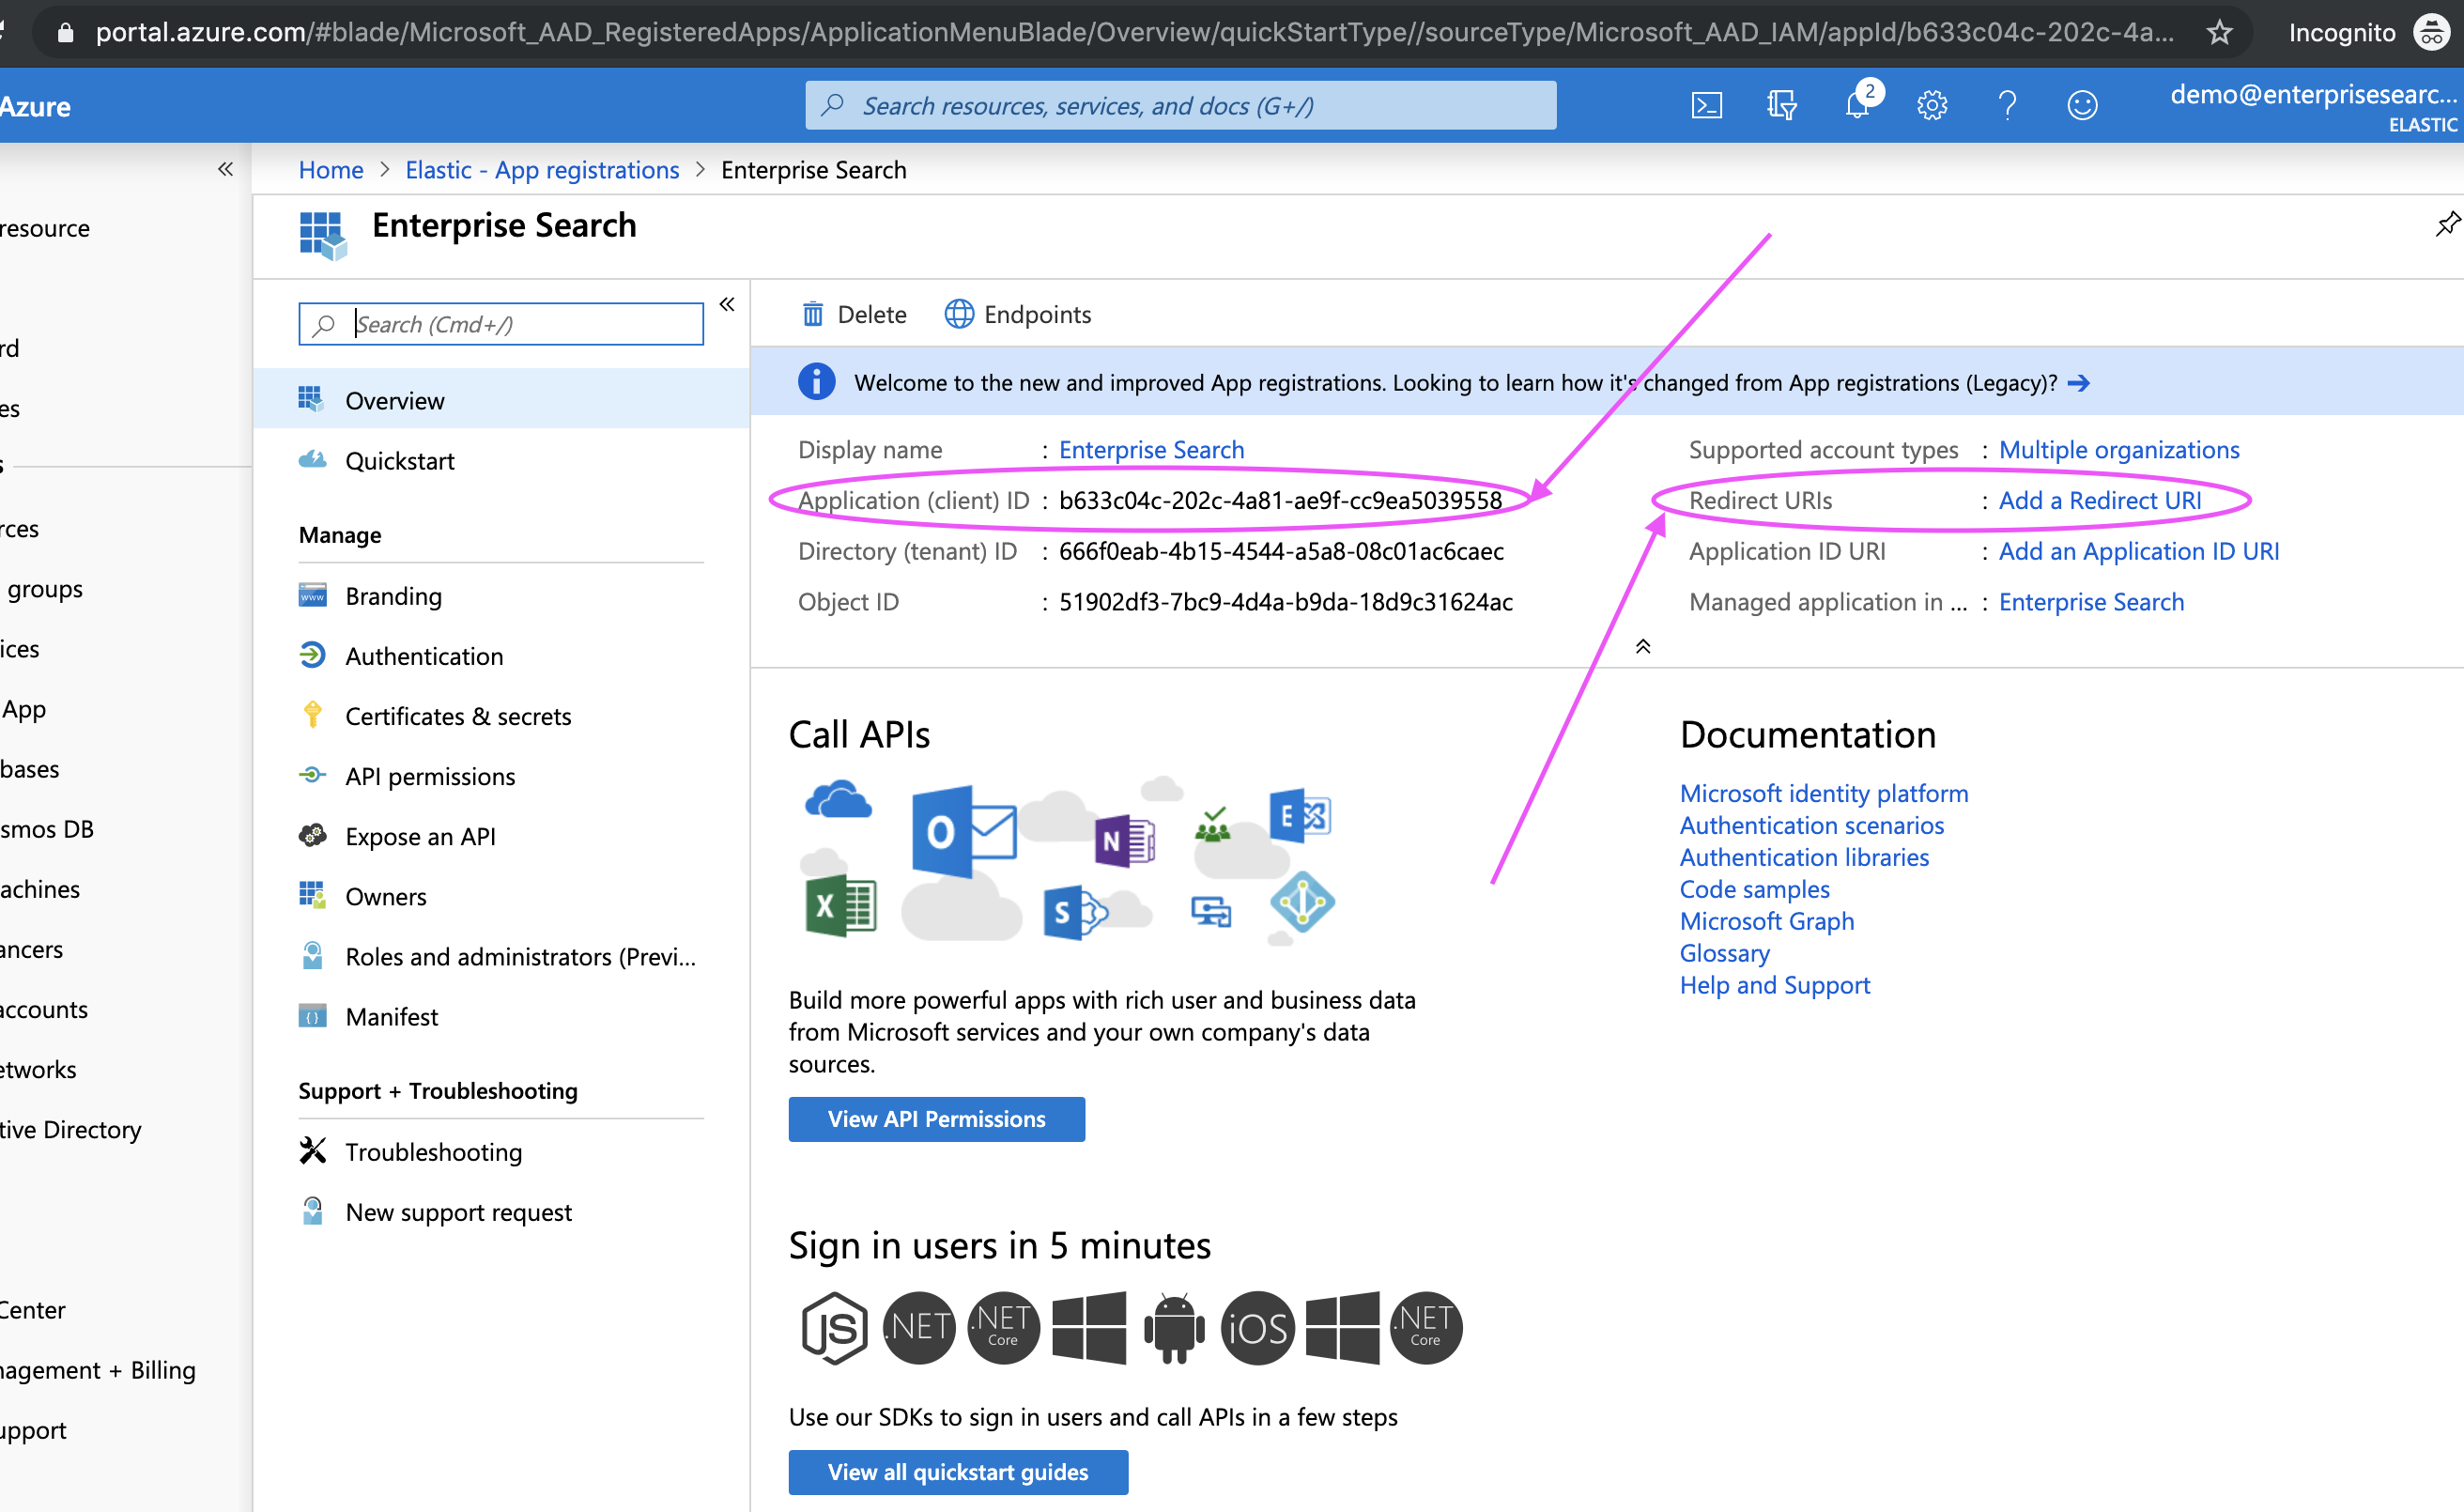Viewport: 2464px width, 1512px height.
Task: Open Certificates & secrets menu item
Action: coord(457,716)
